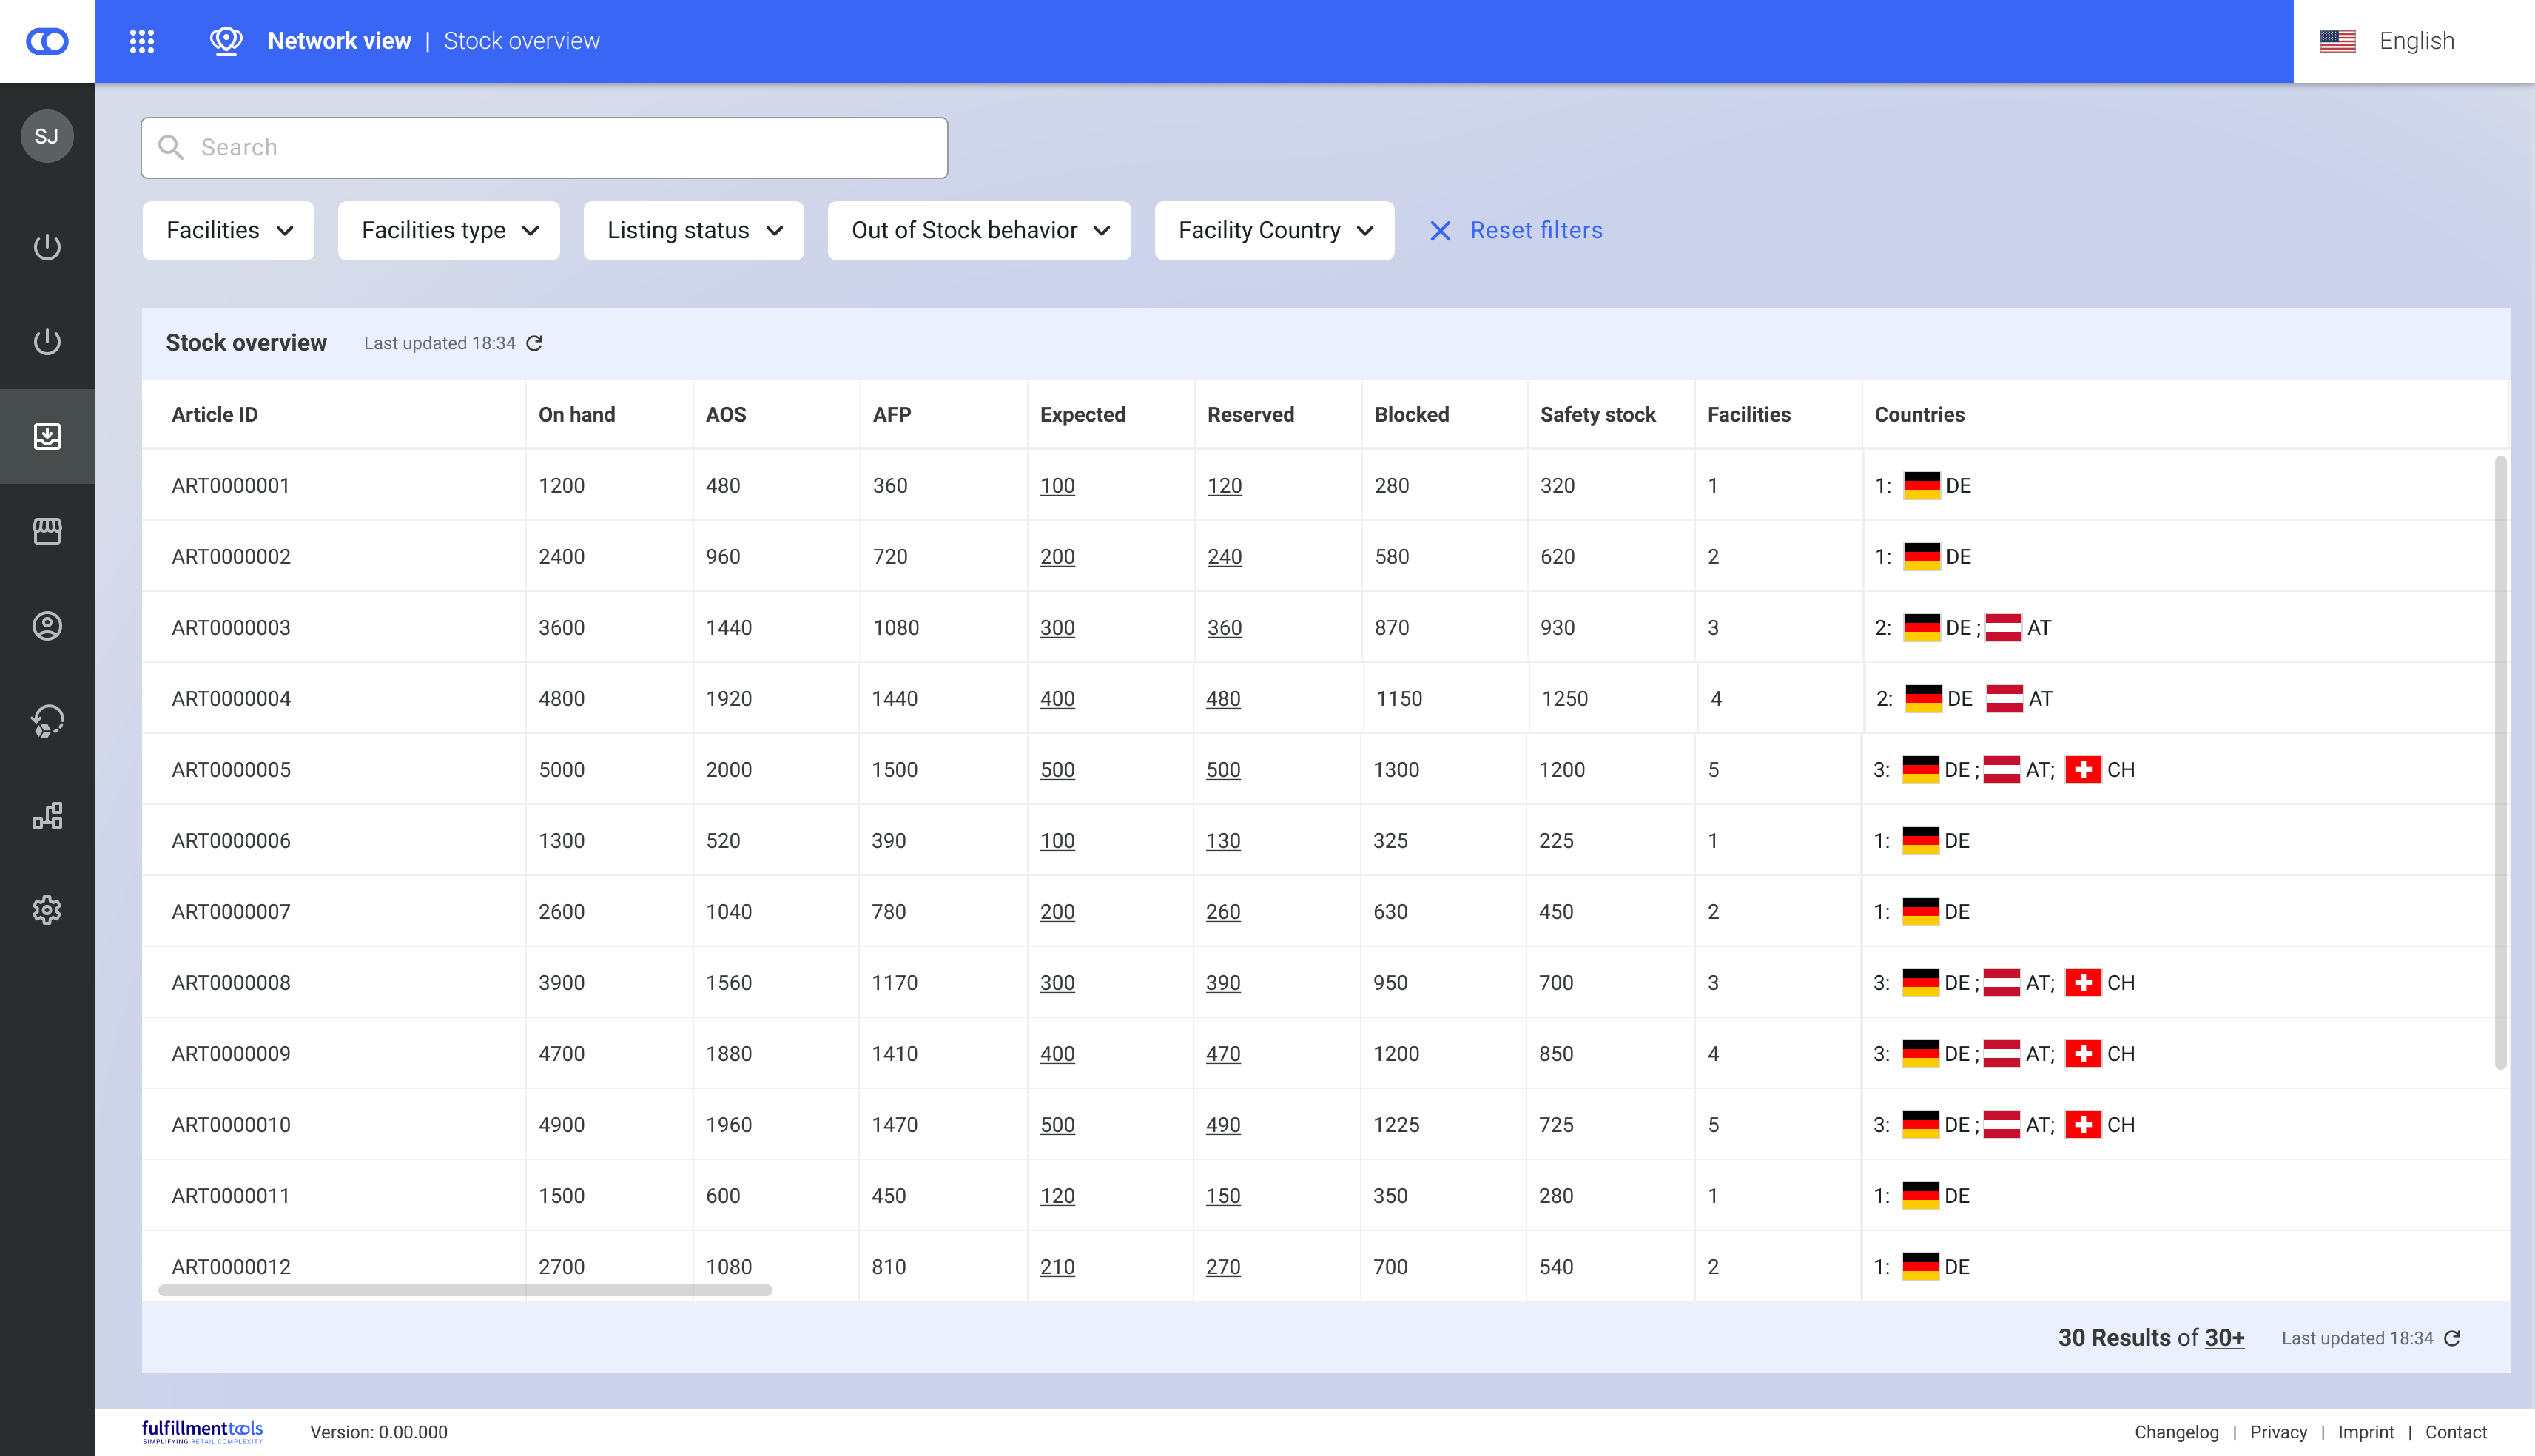
Task: Open the Out of Stock behavior dropdown
Action: (979, 231)
